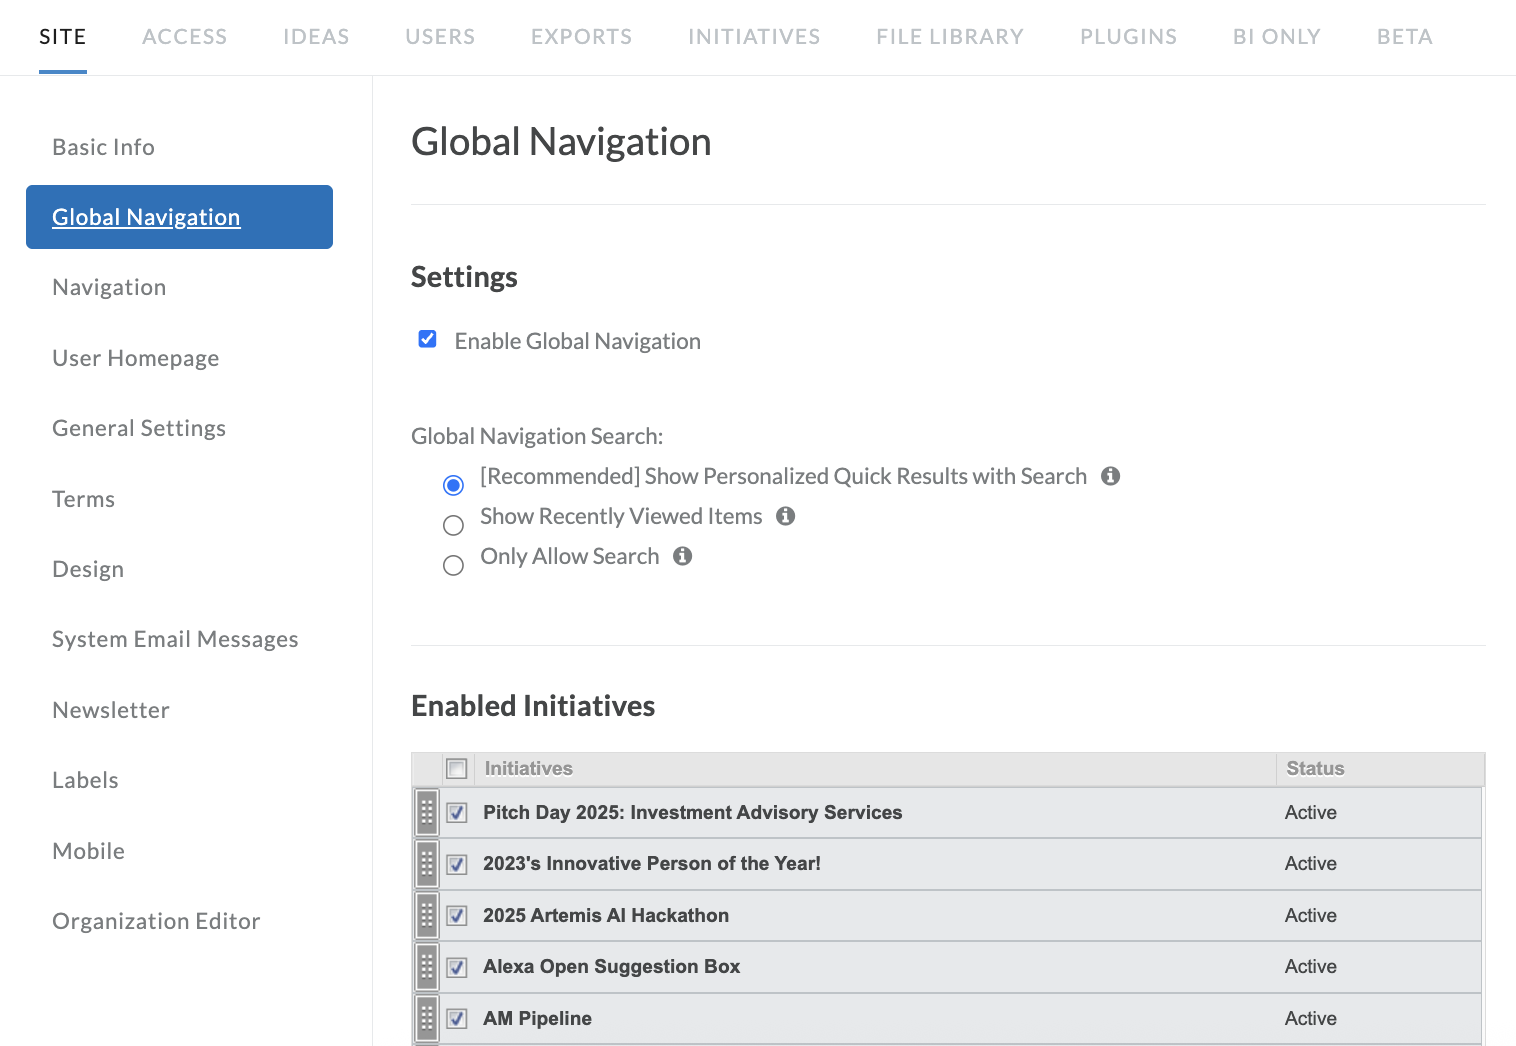Click Active status of AM Pipeline row

tap(1311, 1019)
